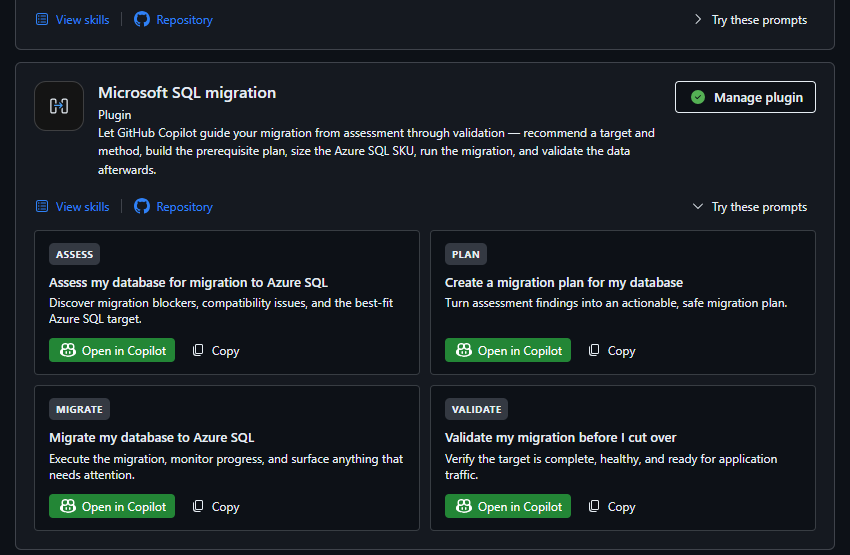
Task: Click copy icon in Plan card
Action: pos(594,350)
